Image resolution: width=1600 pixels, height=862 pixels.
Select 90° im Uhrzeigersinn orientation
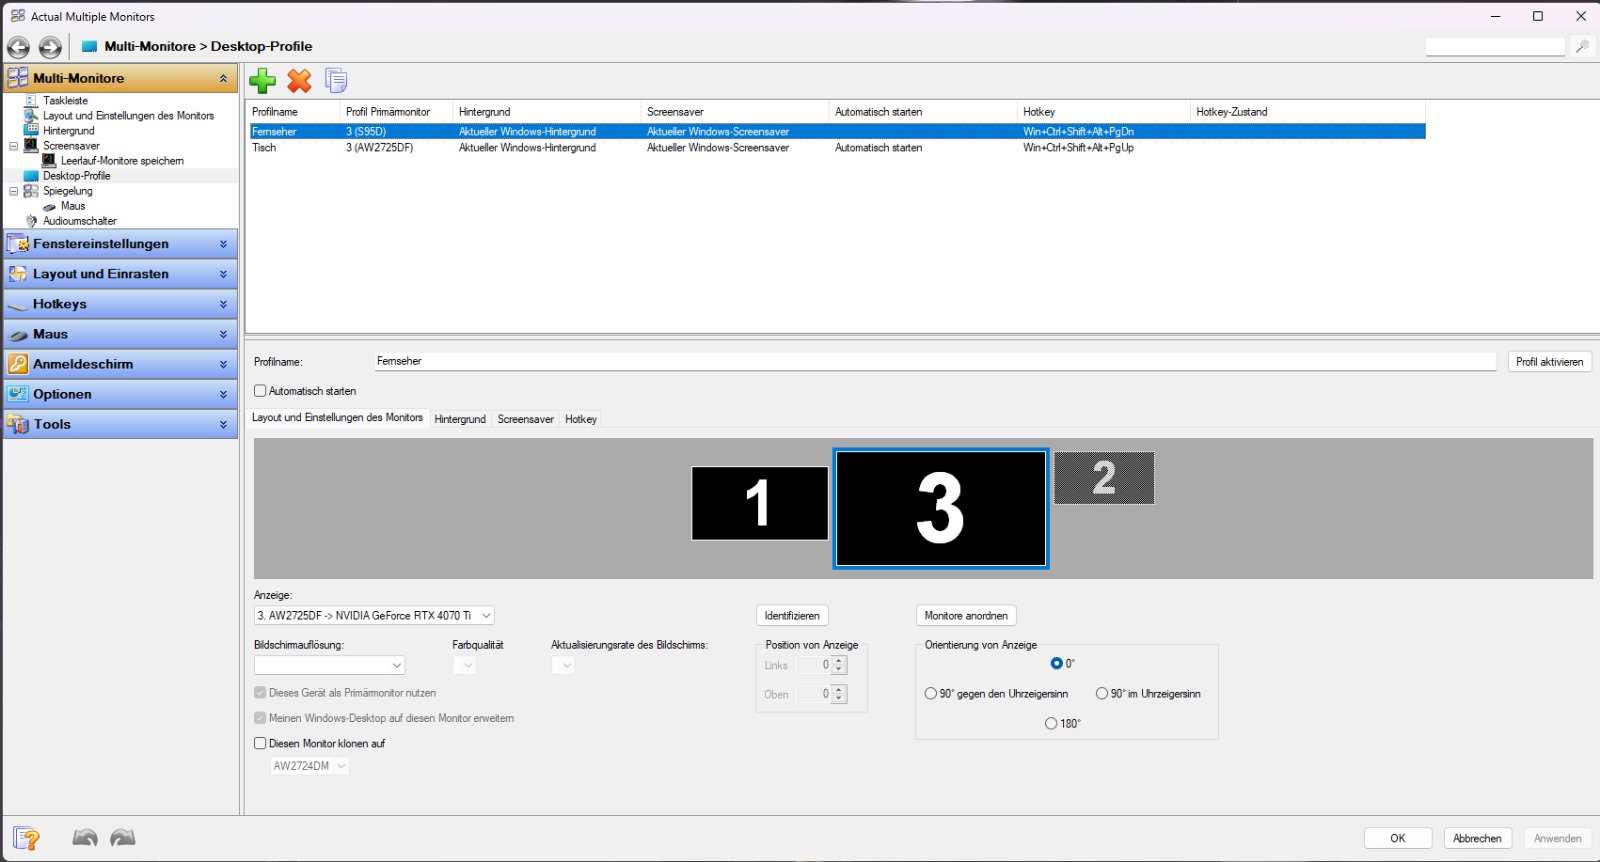[x=1102, y=693]
